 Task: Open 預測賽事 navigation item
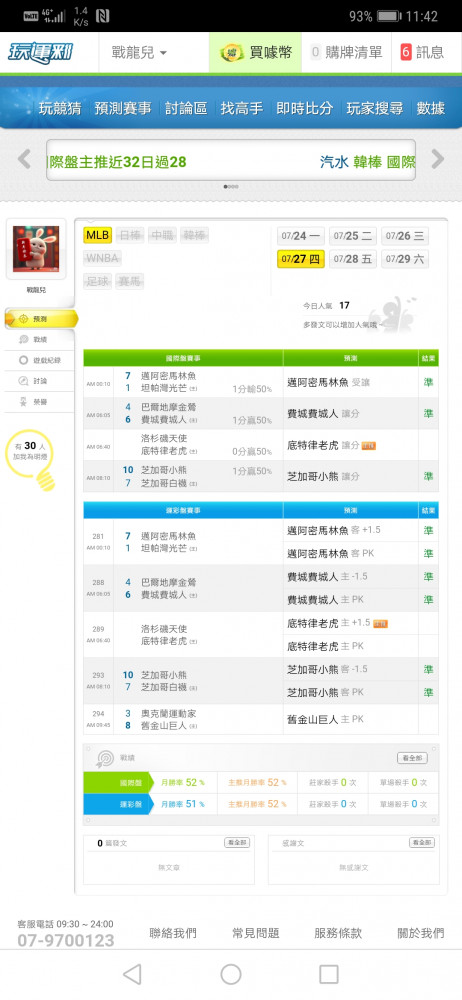(x=123, y=108)
